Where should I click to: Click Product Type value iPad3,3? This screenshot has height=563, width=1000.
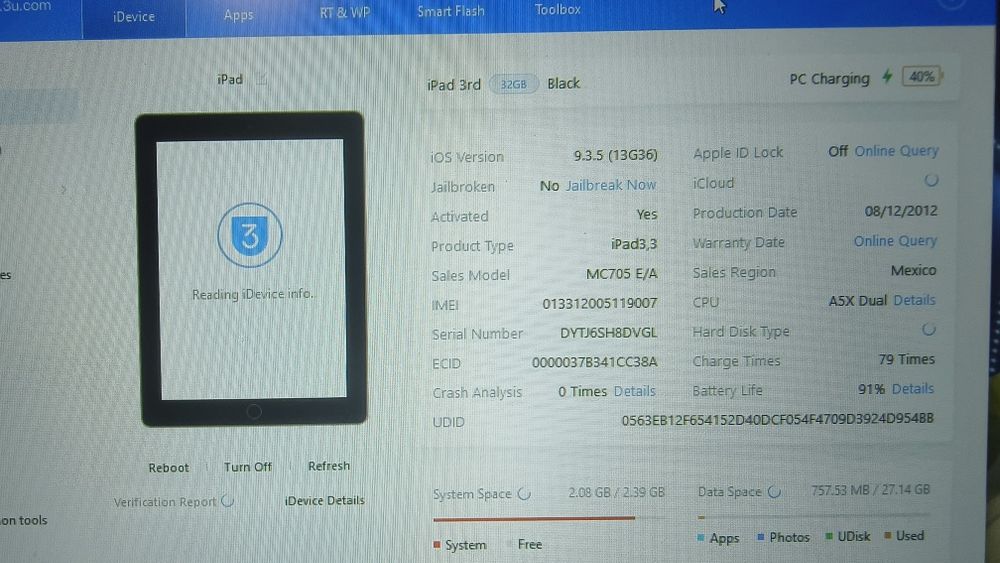tap(634, 244)
